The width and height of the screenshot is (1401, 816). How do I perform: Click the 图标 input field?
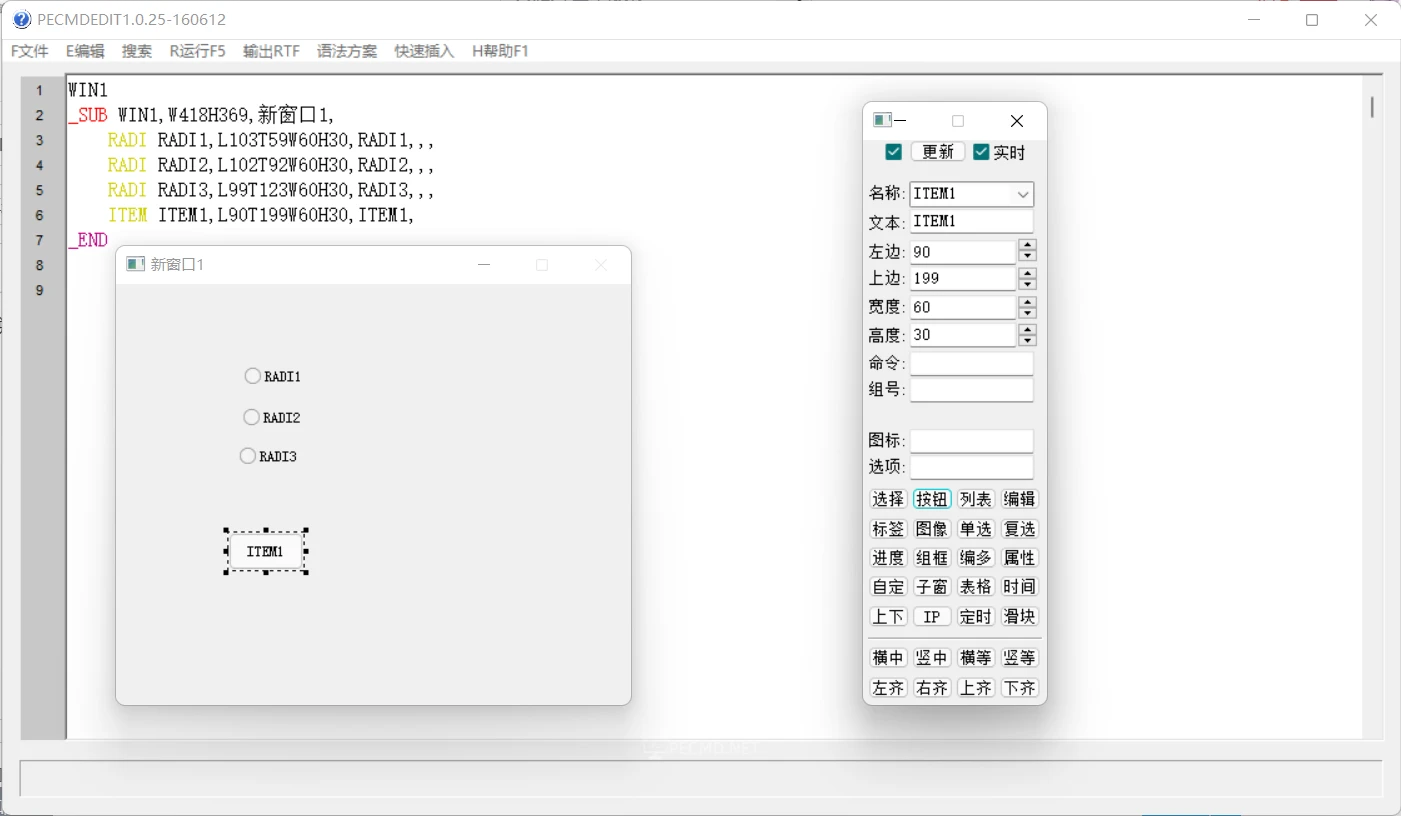click(972, 441)
